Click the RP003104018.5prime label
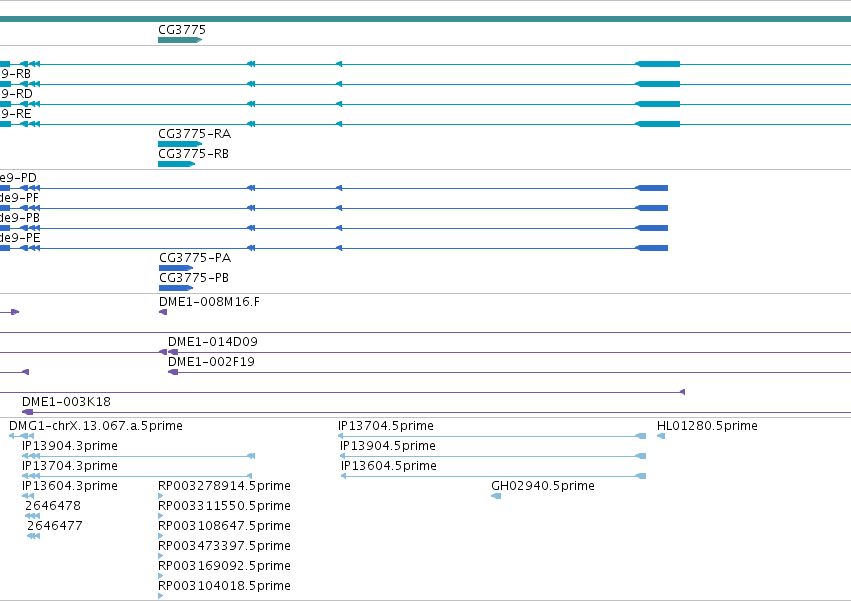The image size is (851, 601). tap(224, 586)
